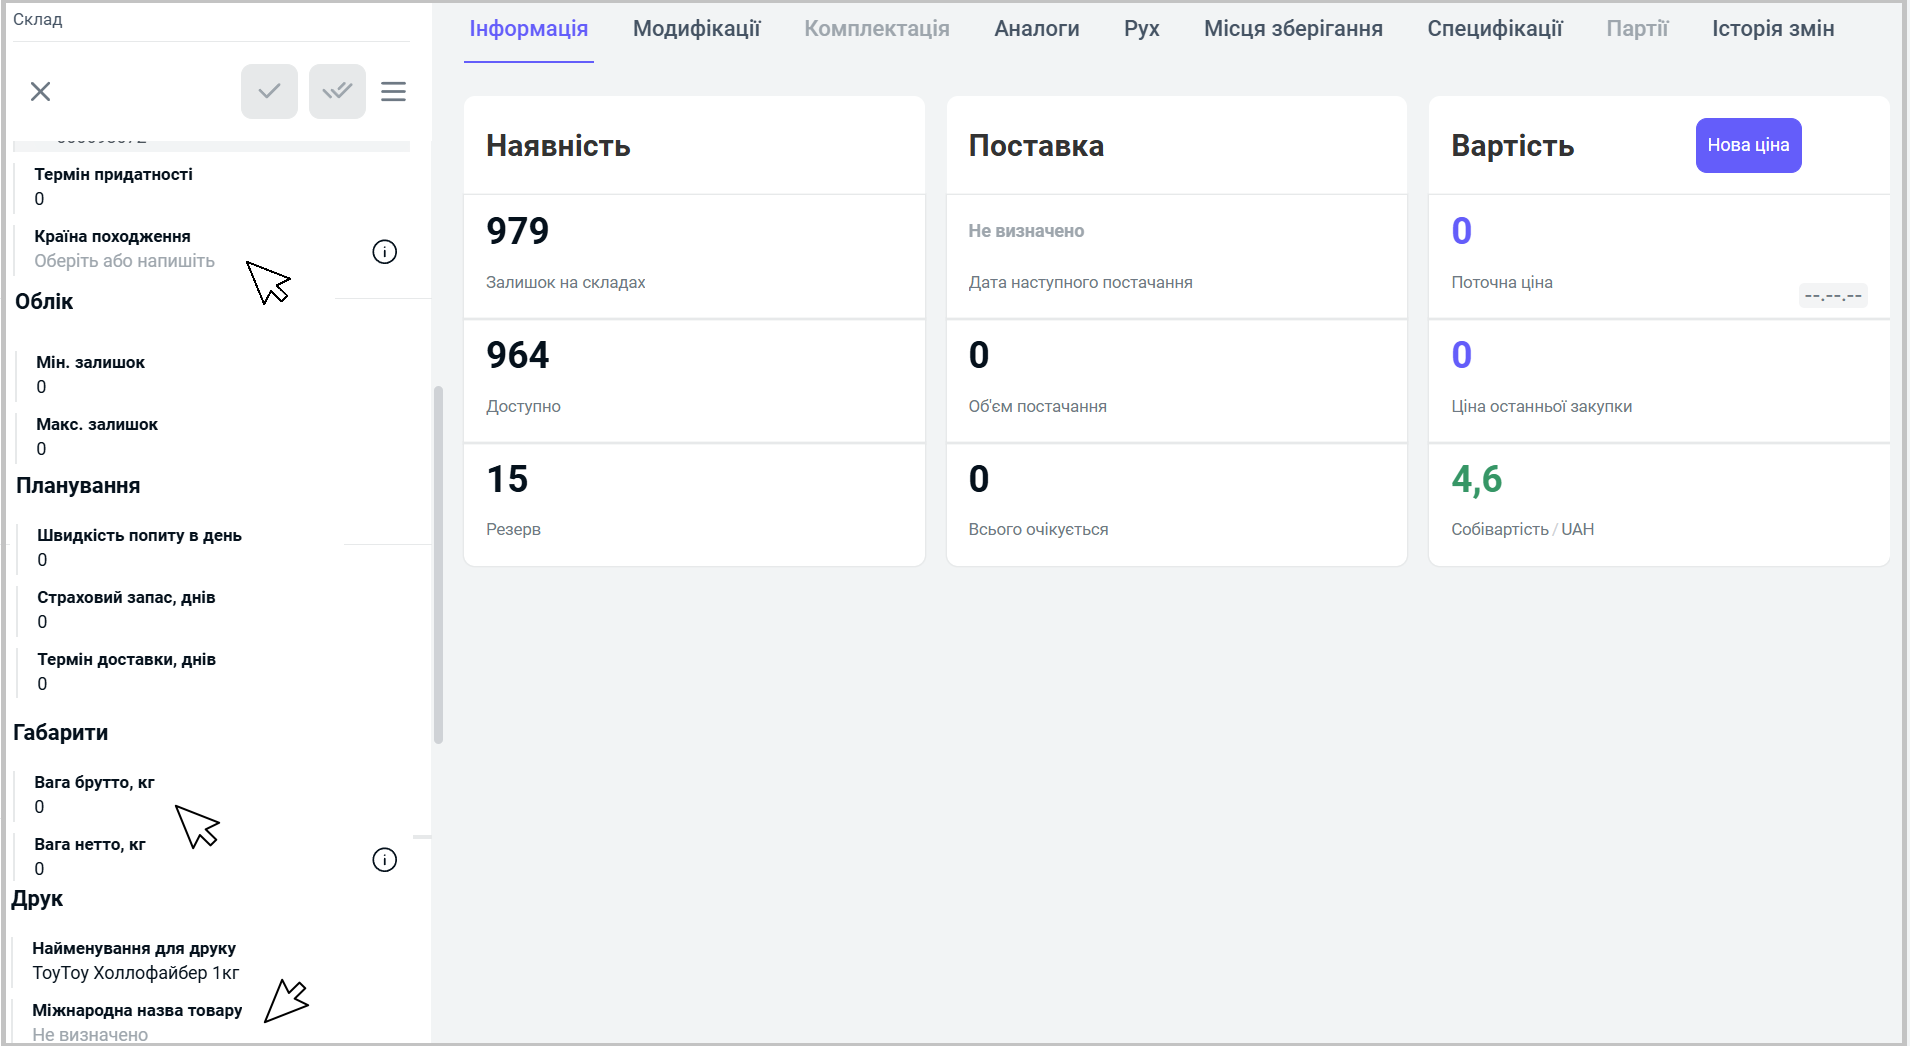Viewport: 1910px width, 1046px height.
Task: Open the hamburger menu icon
Action: coord(393,92)
